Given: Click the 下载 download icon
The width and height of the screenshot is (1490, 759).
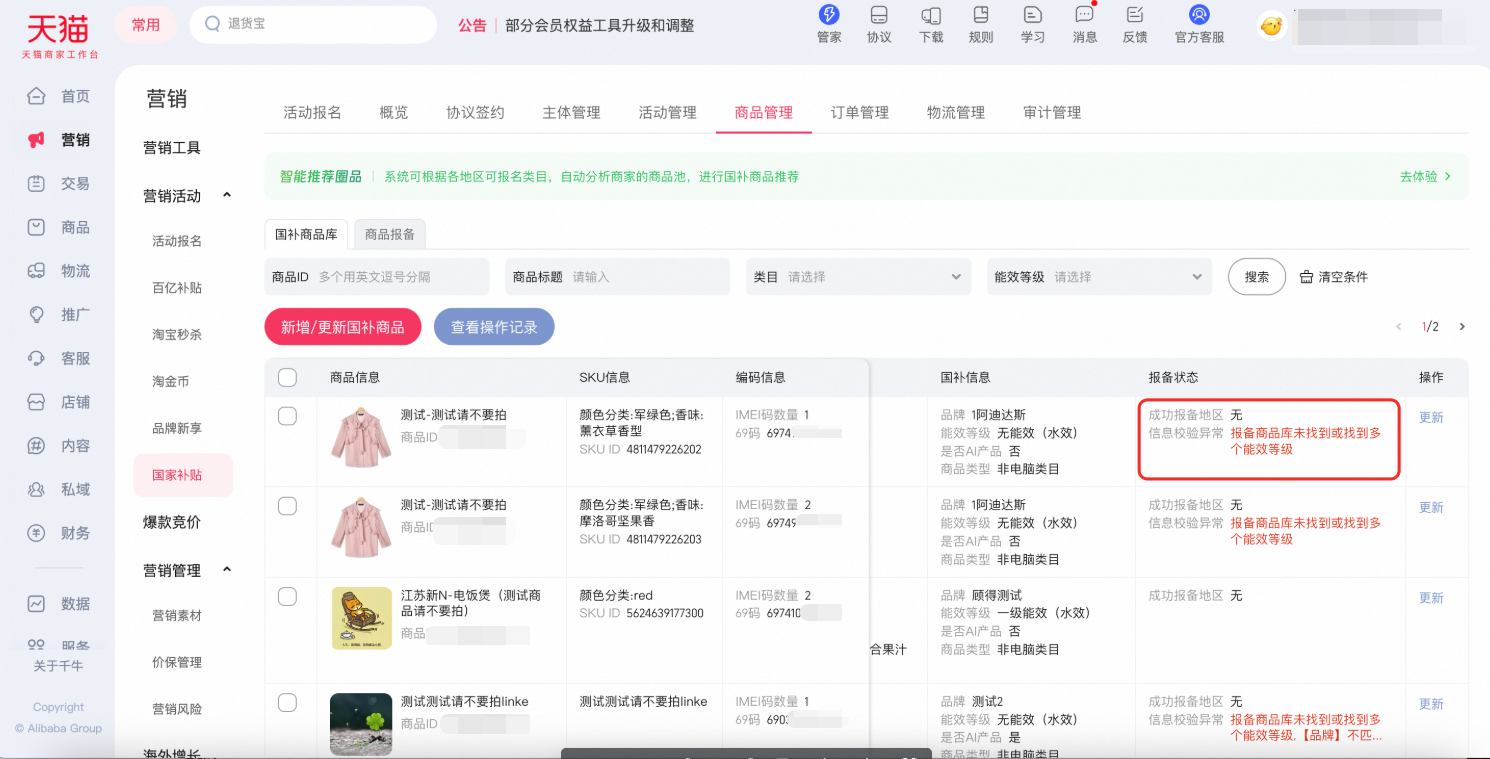Looking at the screenshot, I should pyautogui.click(x=931, y=15).
